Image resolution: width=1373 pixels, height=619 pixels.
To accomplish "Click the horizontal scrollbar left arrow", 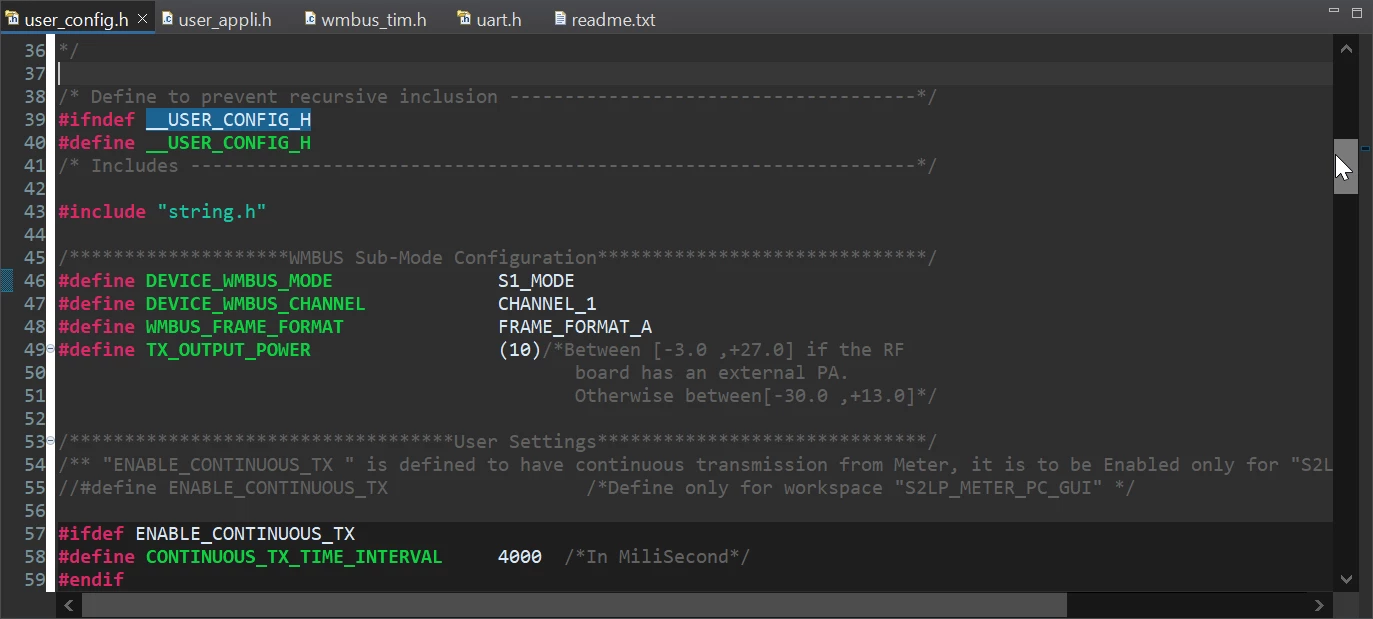I will (x=69, y=605).
